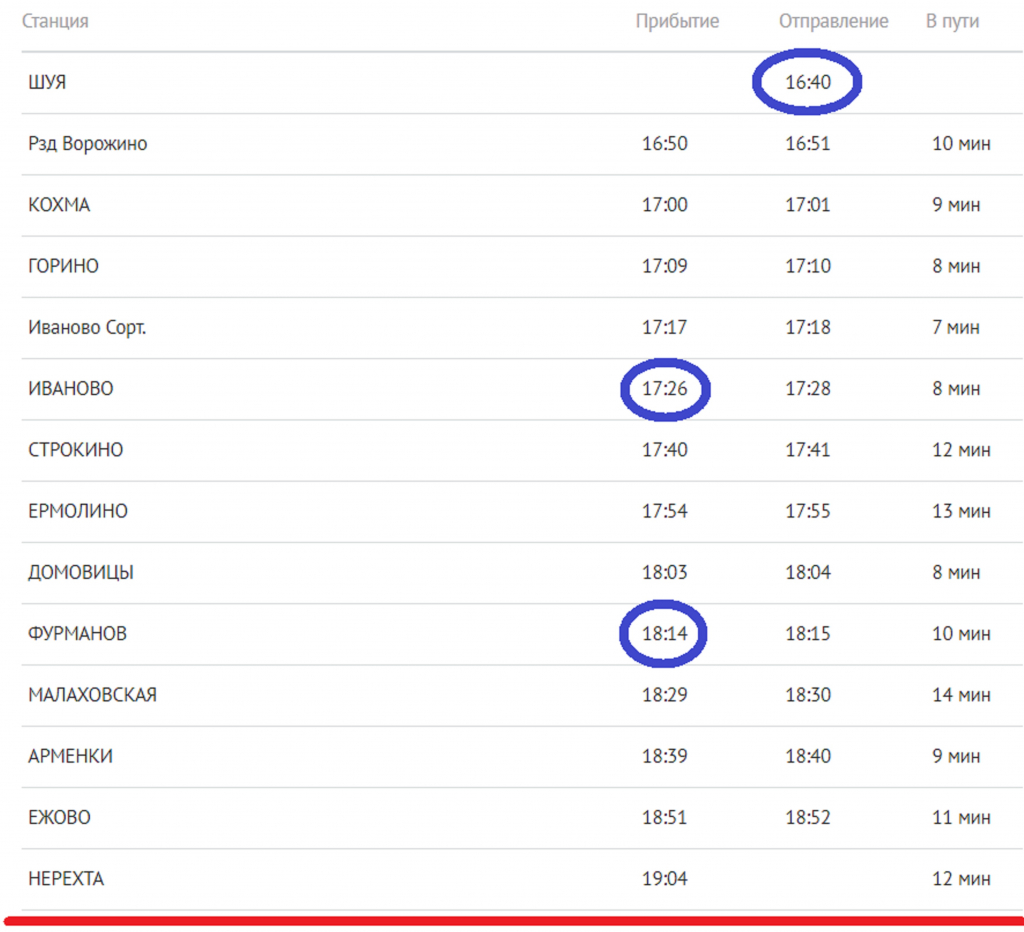Select the "7 мин" travel duration
The height and width of the screenshot is (932, 1024).
(x=956, y=327)
